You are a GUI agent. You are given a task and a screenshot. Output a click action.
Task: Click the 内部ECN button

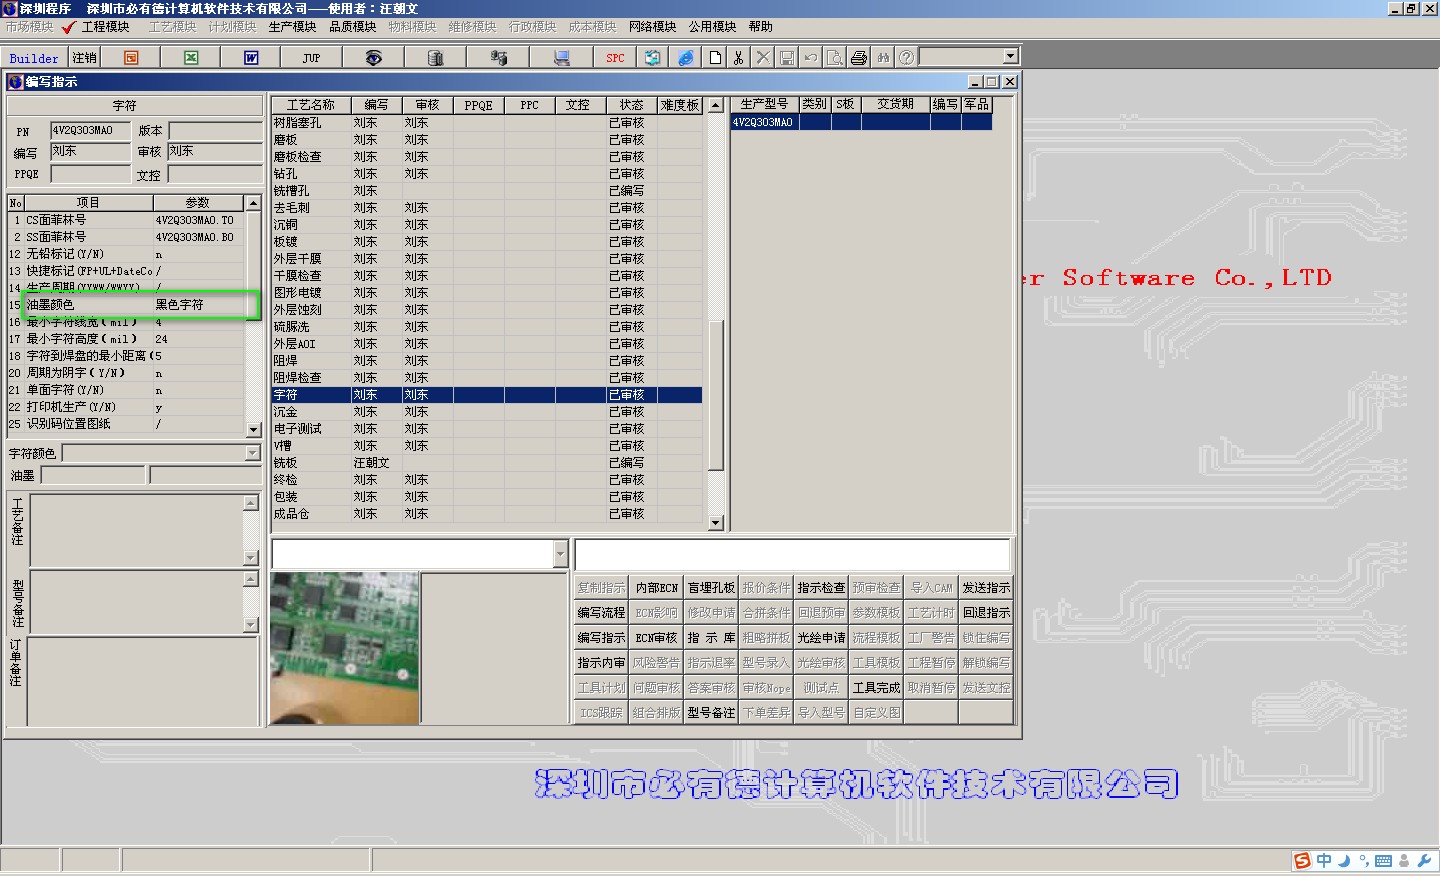pyautogui.click(x=656, y=588)
